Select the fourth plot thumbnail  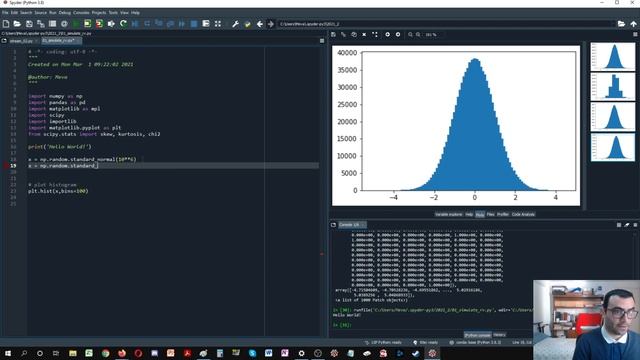[613, 147]
